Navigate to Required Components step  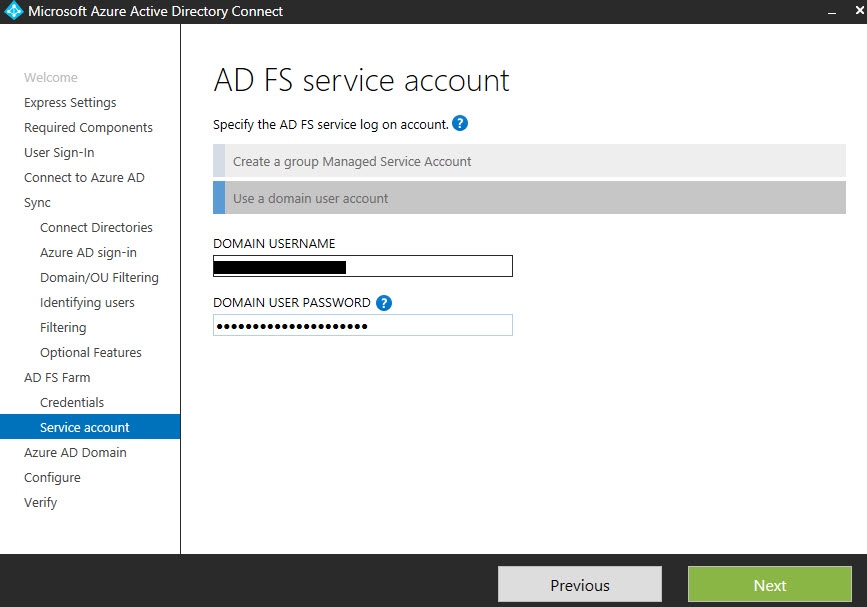88,128
